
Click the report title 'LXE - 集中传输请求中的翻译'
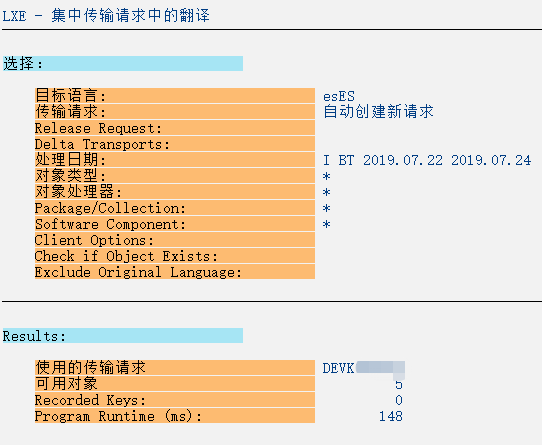click(x=106, y=16)
